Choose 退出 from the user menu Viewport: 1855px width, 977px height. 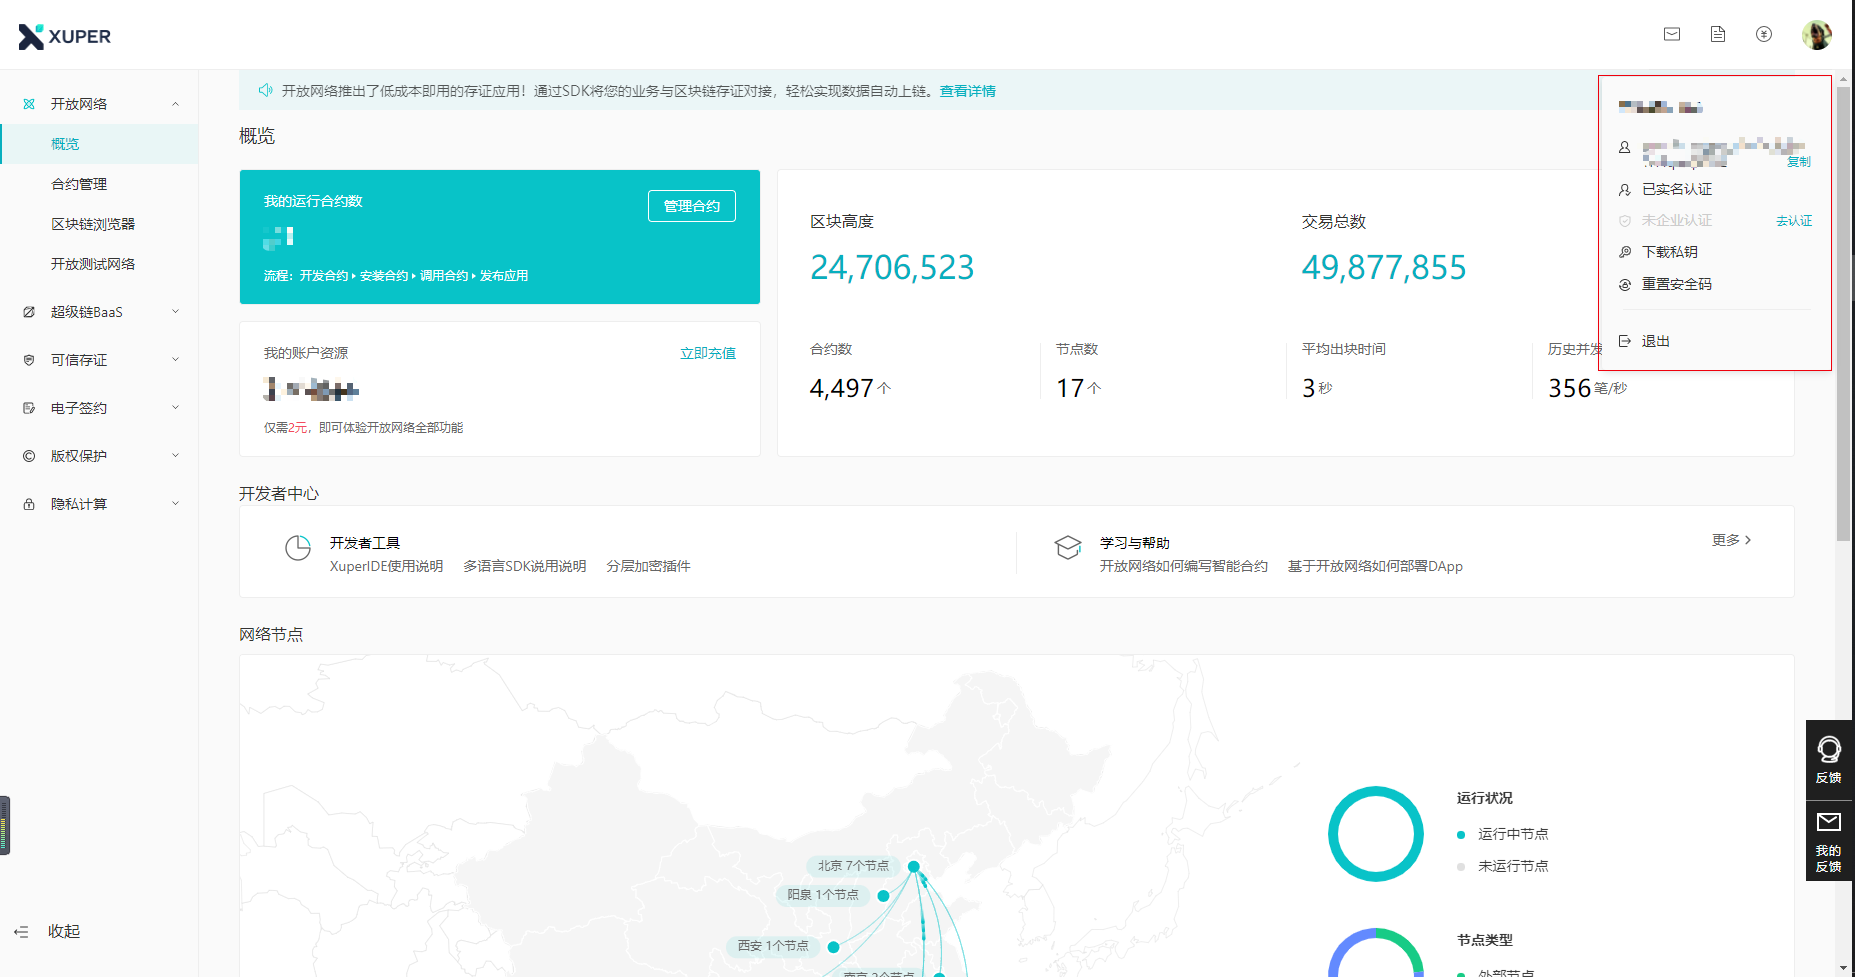pyautogui.click(x=1655, y=341)
